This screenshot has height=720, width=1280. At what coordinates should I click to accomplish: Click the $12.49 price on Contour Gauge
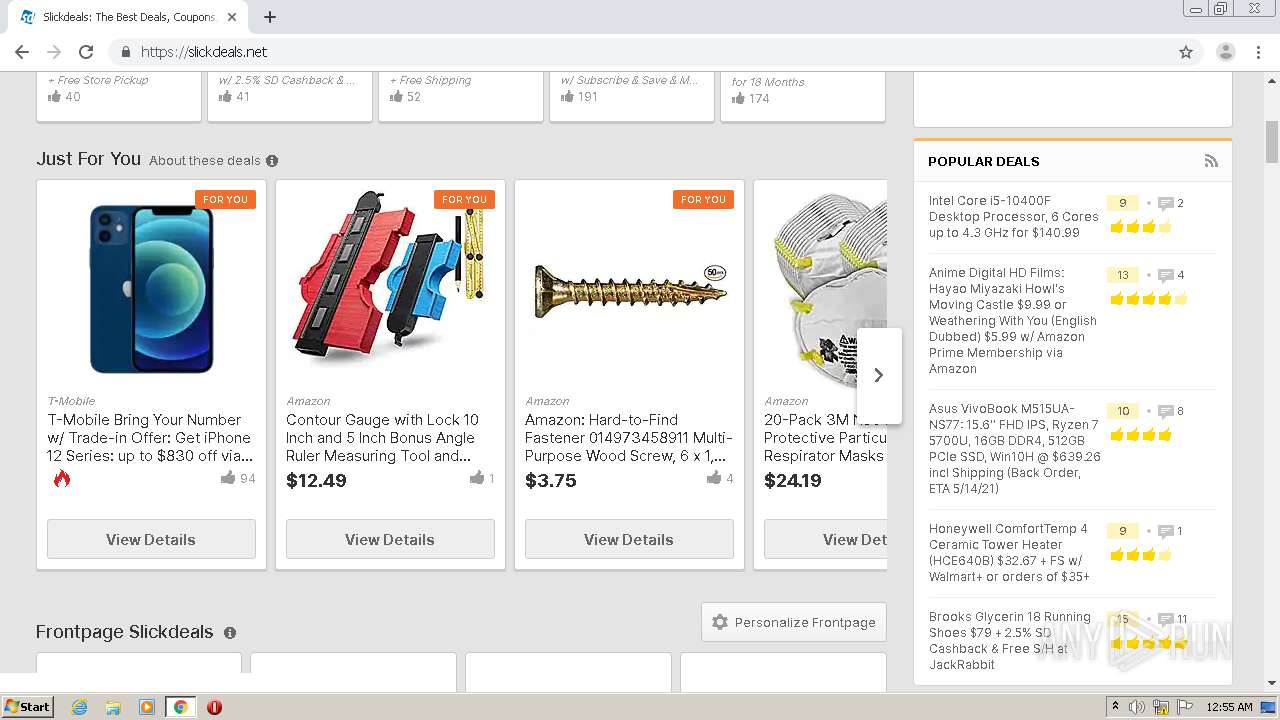point(316,481)
